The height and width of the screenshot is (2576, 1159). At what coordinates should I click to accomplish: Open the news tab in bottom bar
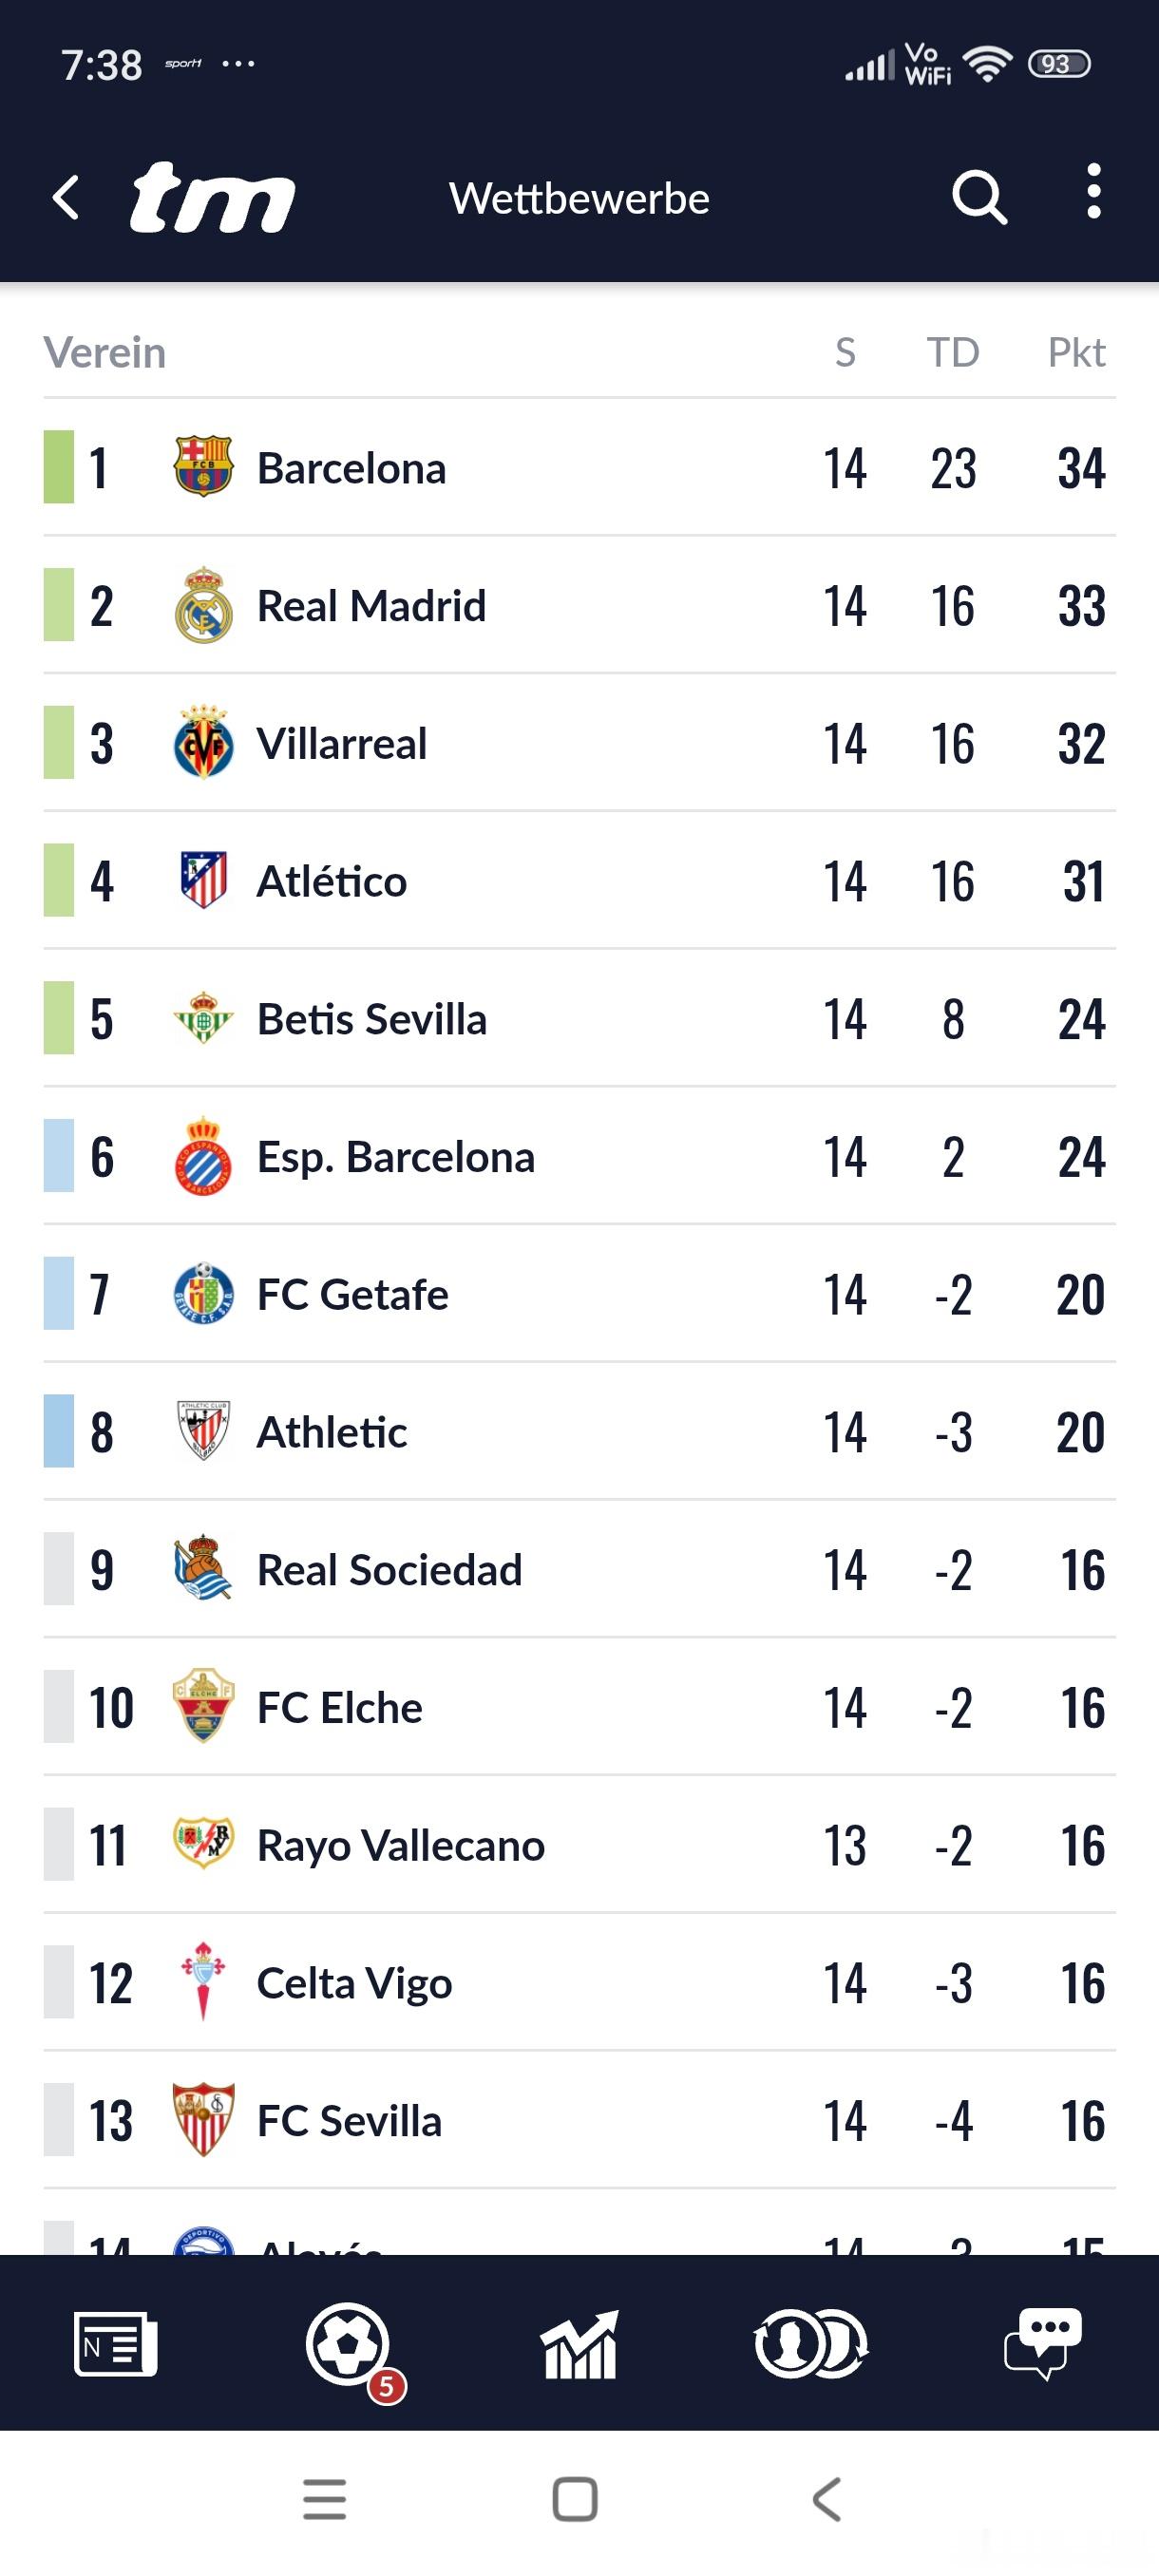coord(115,2343)
